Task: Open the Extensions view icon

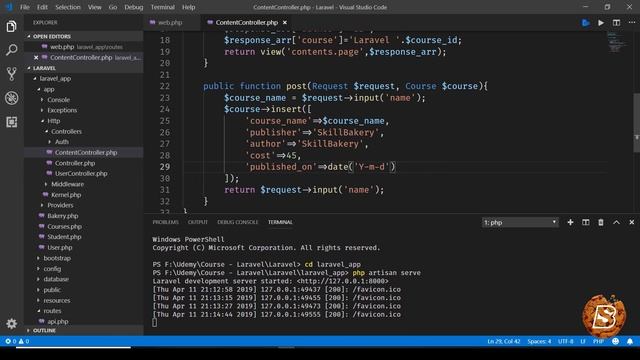Action: point(11,122)
